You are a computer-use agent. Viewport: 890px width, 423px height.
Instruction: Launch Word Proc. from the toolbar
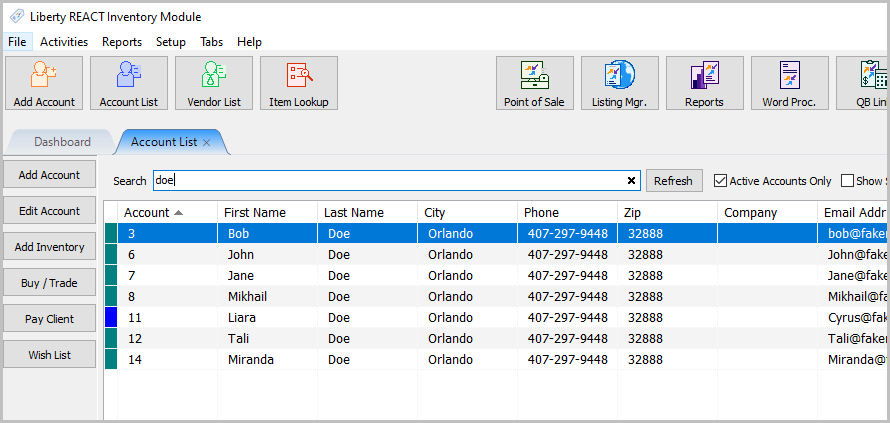point(790,83)
